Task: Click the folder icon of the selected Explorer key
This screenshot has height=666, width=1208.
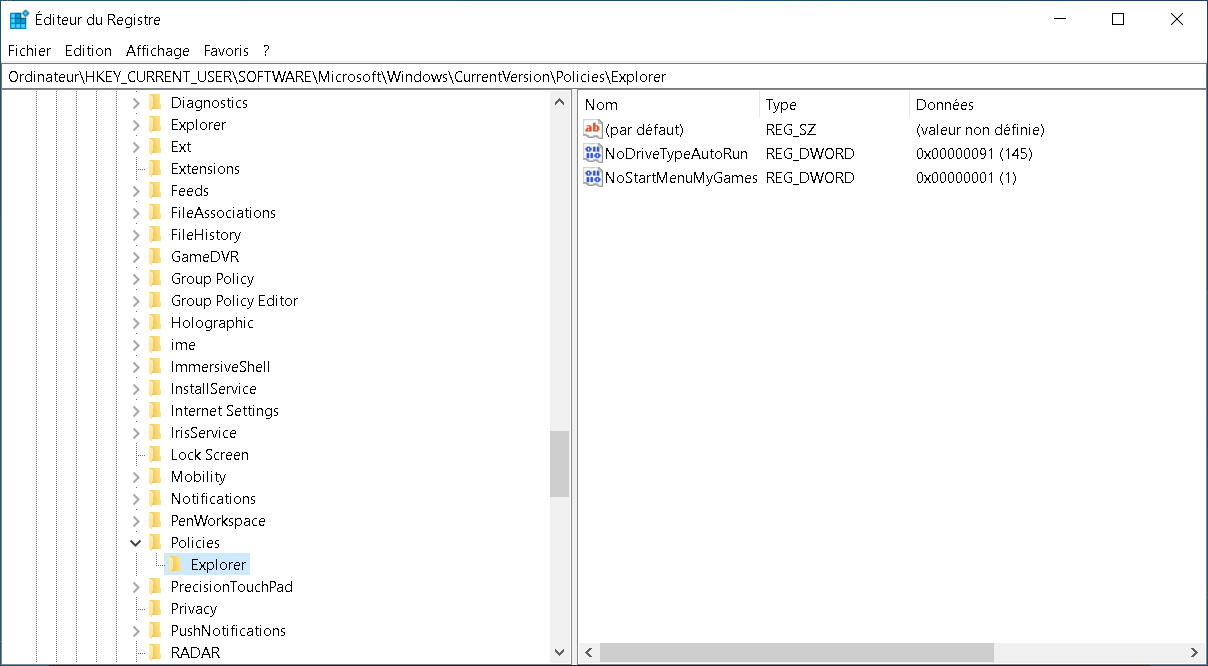Action: tap(175, 565)
